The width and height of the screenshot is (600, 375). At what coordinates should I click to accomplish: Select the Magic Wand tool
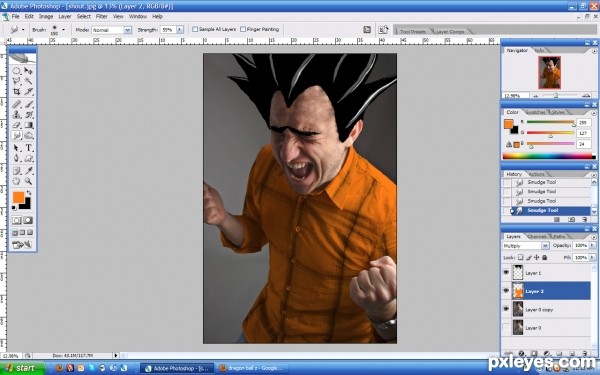pos(29,81)
